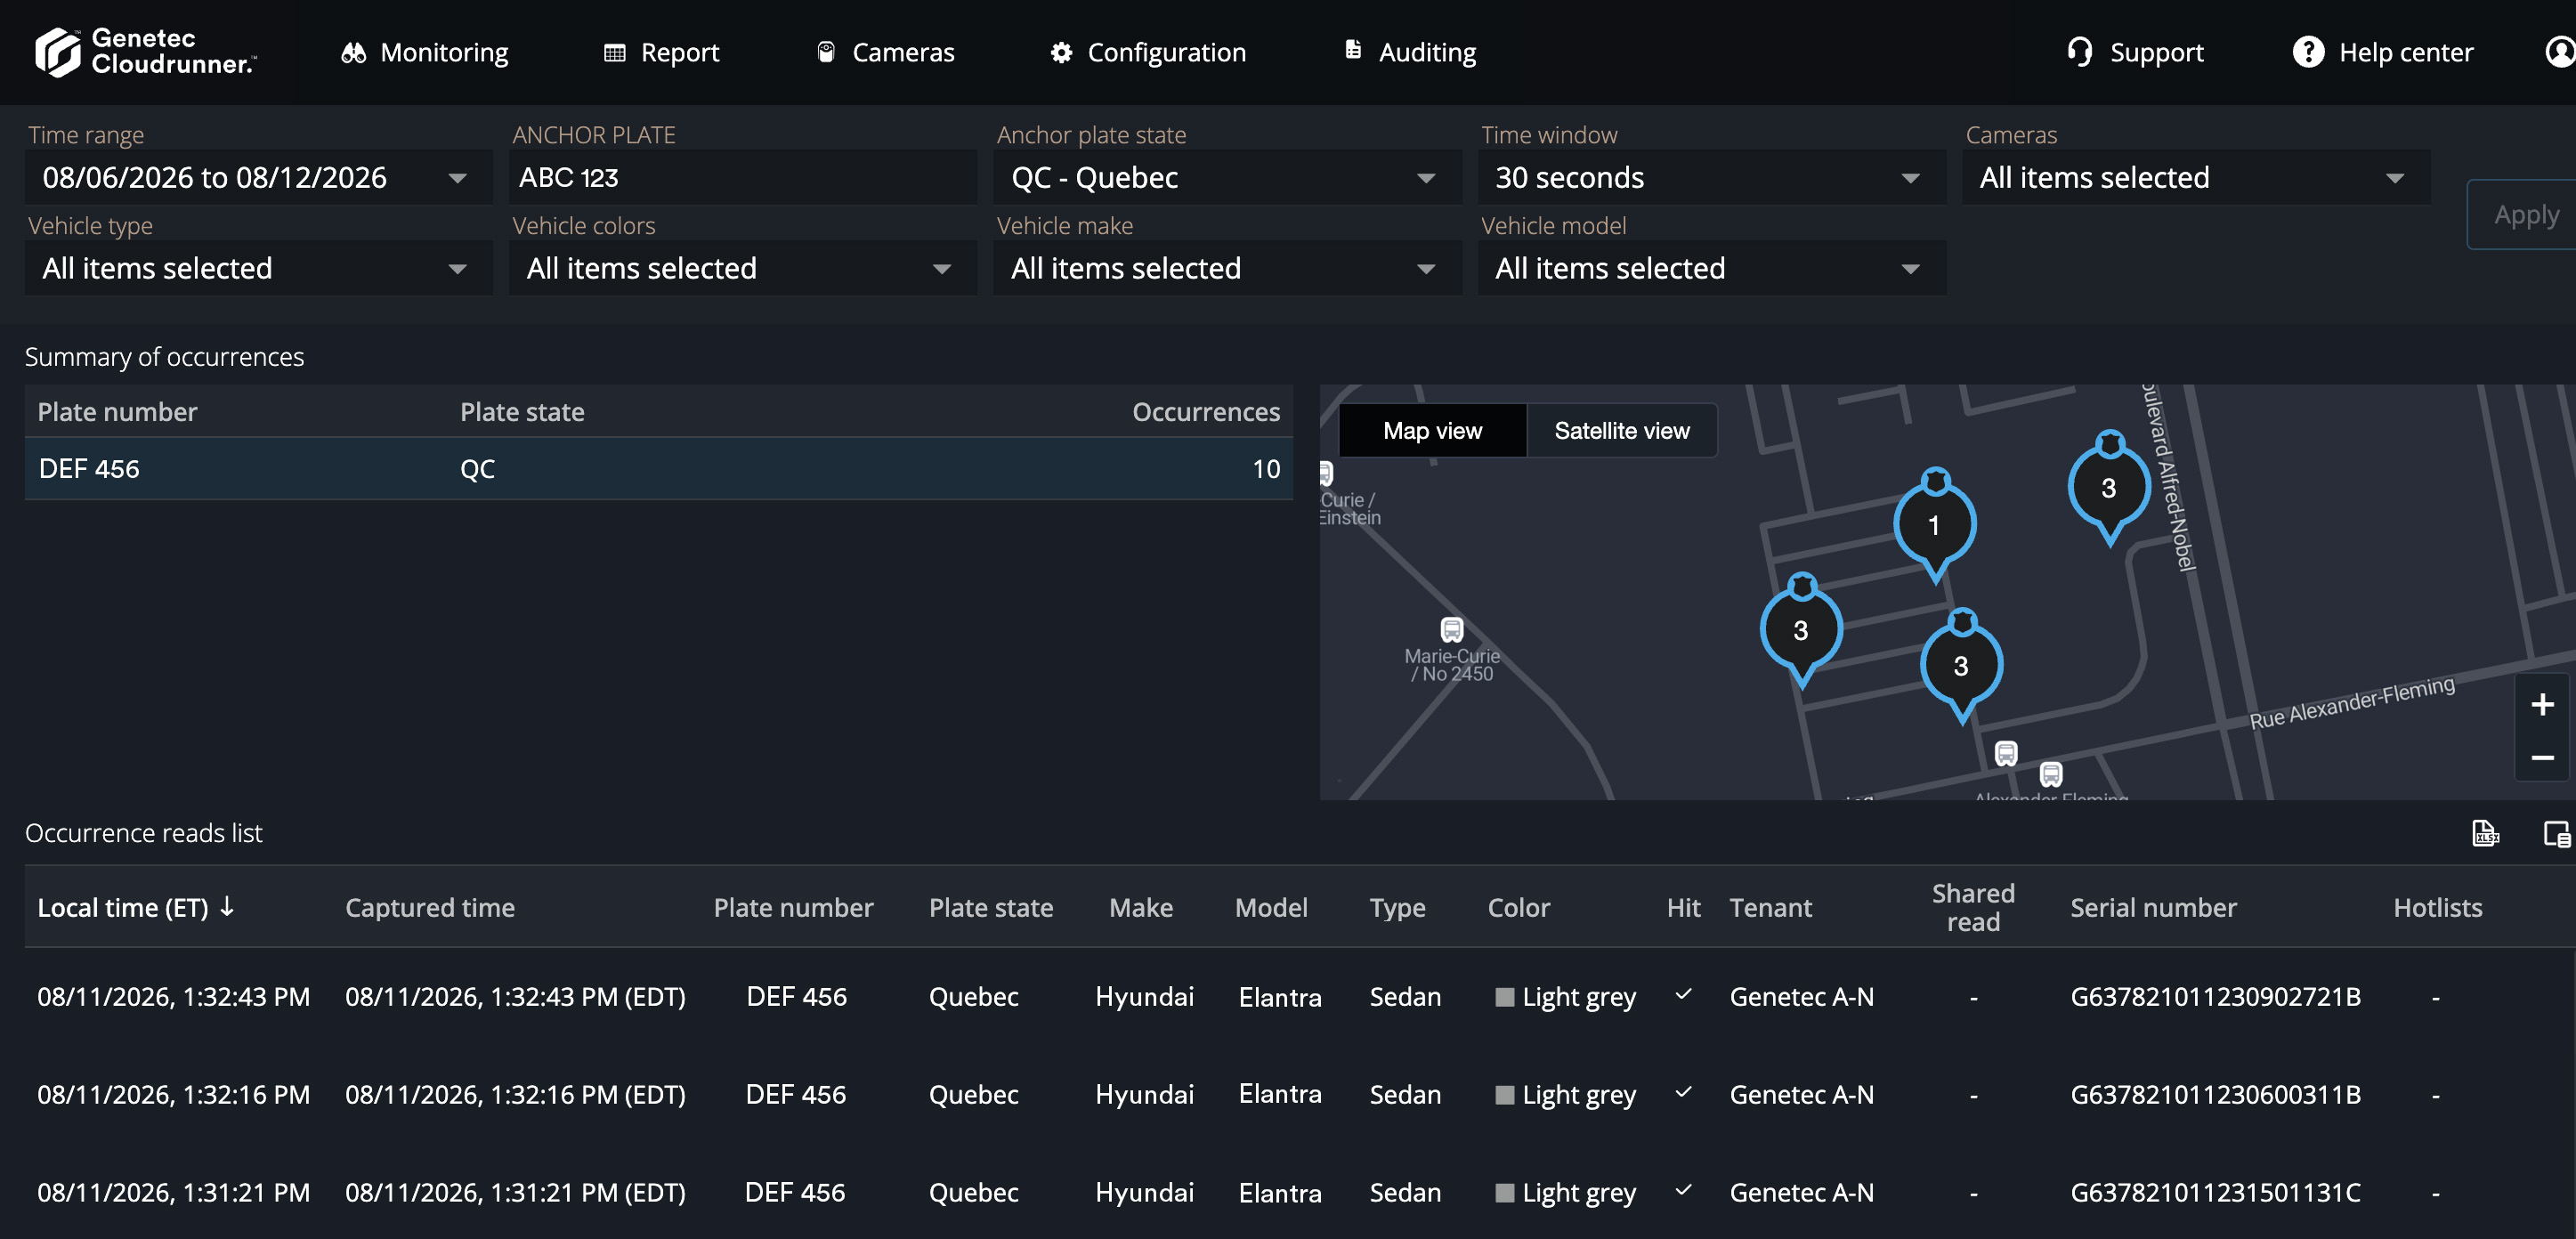
Task: Open the Vehicle model dropdown
Action: [x=1711, y=268]
